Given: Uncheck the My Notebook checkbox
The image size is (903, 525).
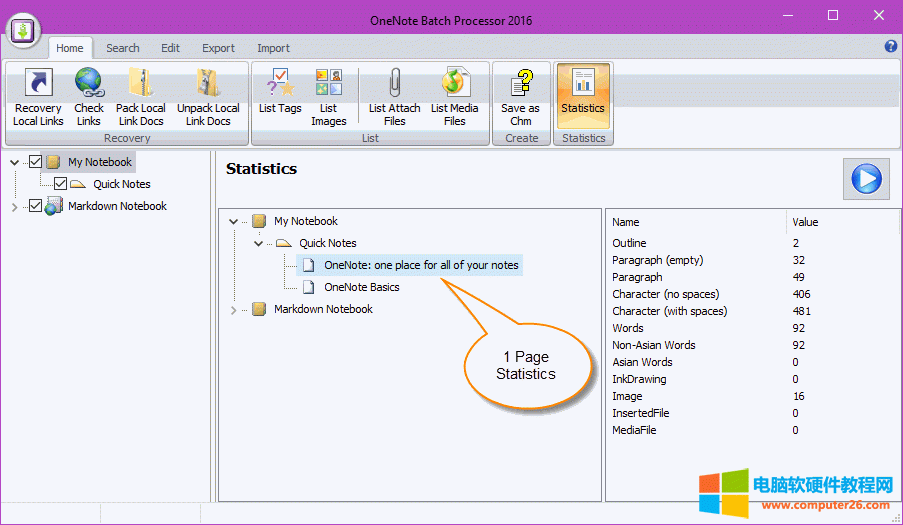Looking at the screenshot, I should pos(36,162).
